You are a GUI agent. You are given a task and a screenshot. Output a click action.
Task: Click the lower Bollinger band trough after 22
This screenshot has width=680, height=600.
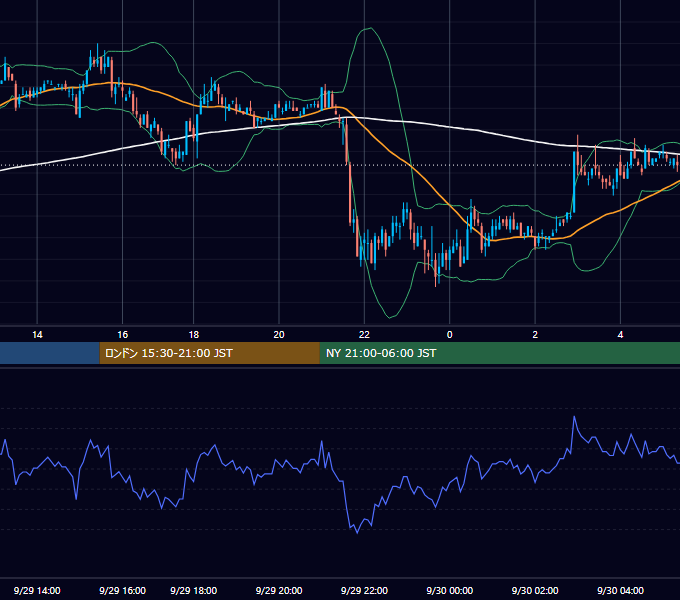tap(390, 317)
